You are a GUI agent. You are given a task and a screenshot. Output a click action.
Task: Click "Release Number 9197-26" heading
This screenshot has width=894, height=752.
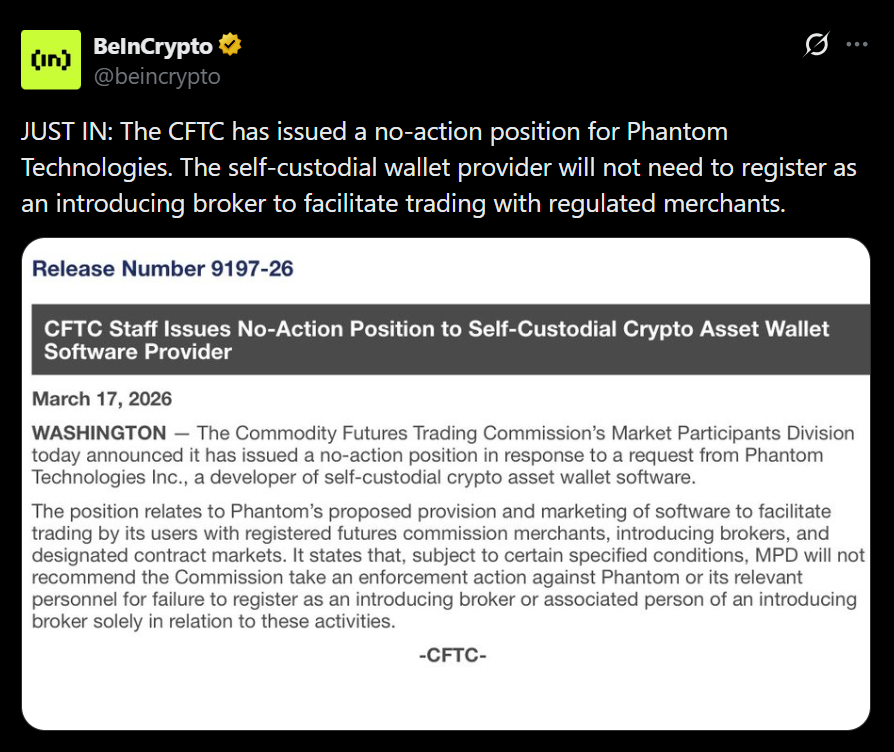click(162, 268)
